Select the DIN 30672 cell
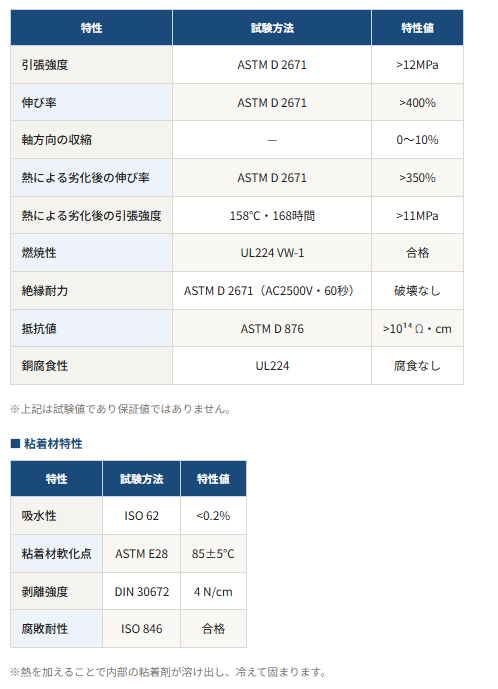This screenshot has width=498, height=689. coord(142,591)
